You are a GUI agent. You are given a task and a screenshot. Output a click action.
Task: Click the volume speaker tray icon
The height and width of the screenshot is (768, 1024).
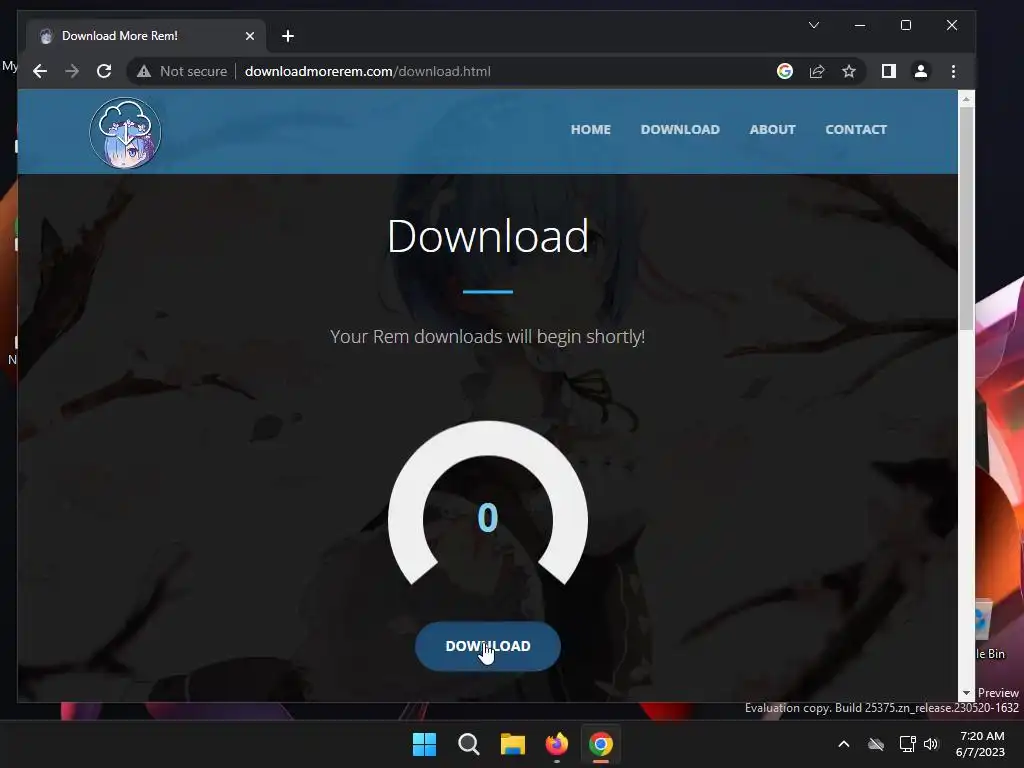coord(931,744)
